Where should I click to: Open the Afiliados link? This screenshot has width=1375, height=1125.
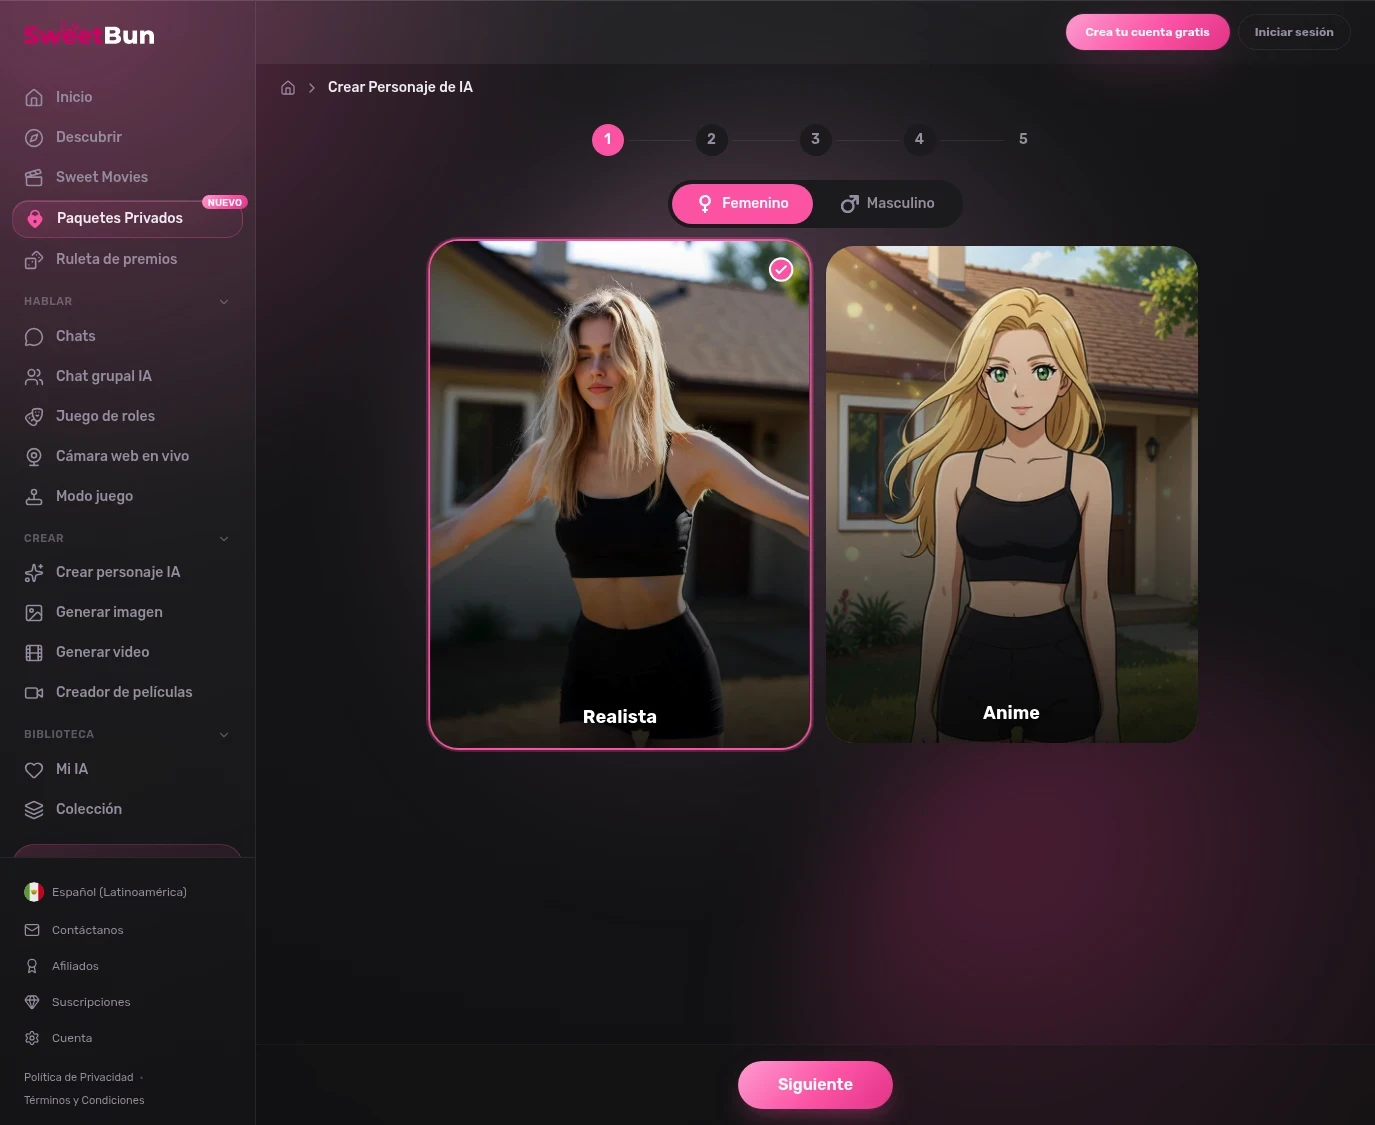point(62,966)
